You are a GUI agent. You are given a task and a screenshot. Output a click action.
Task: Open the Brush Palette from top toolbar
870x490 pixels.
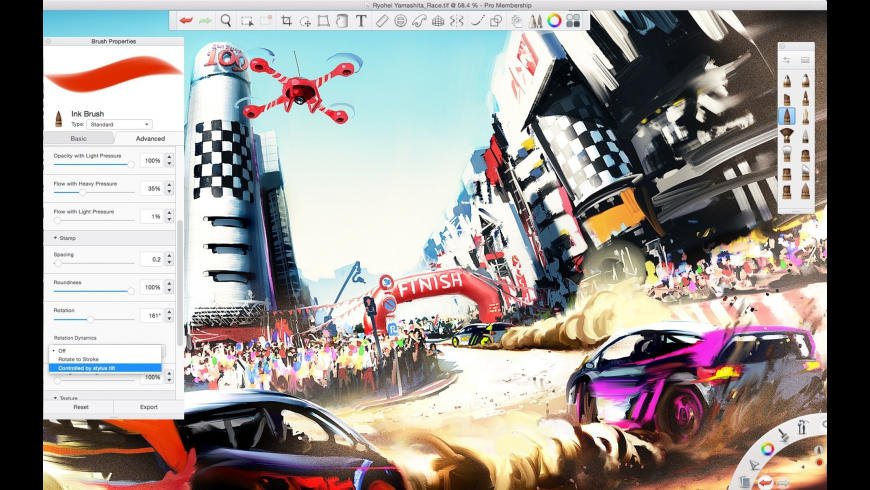535,21
